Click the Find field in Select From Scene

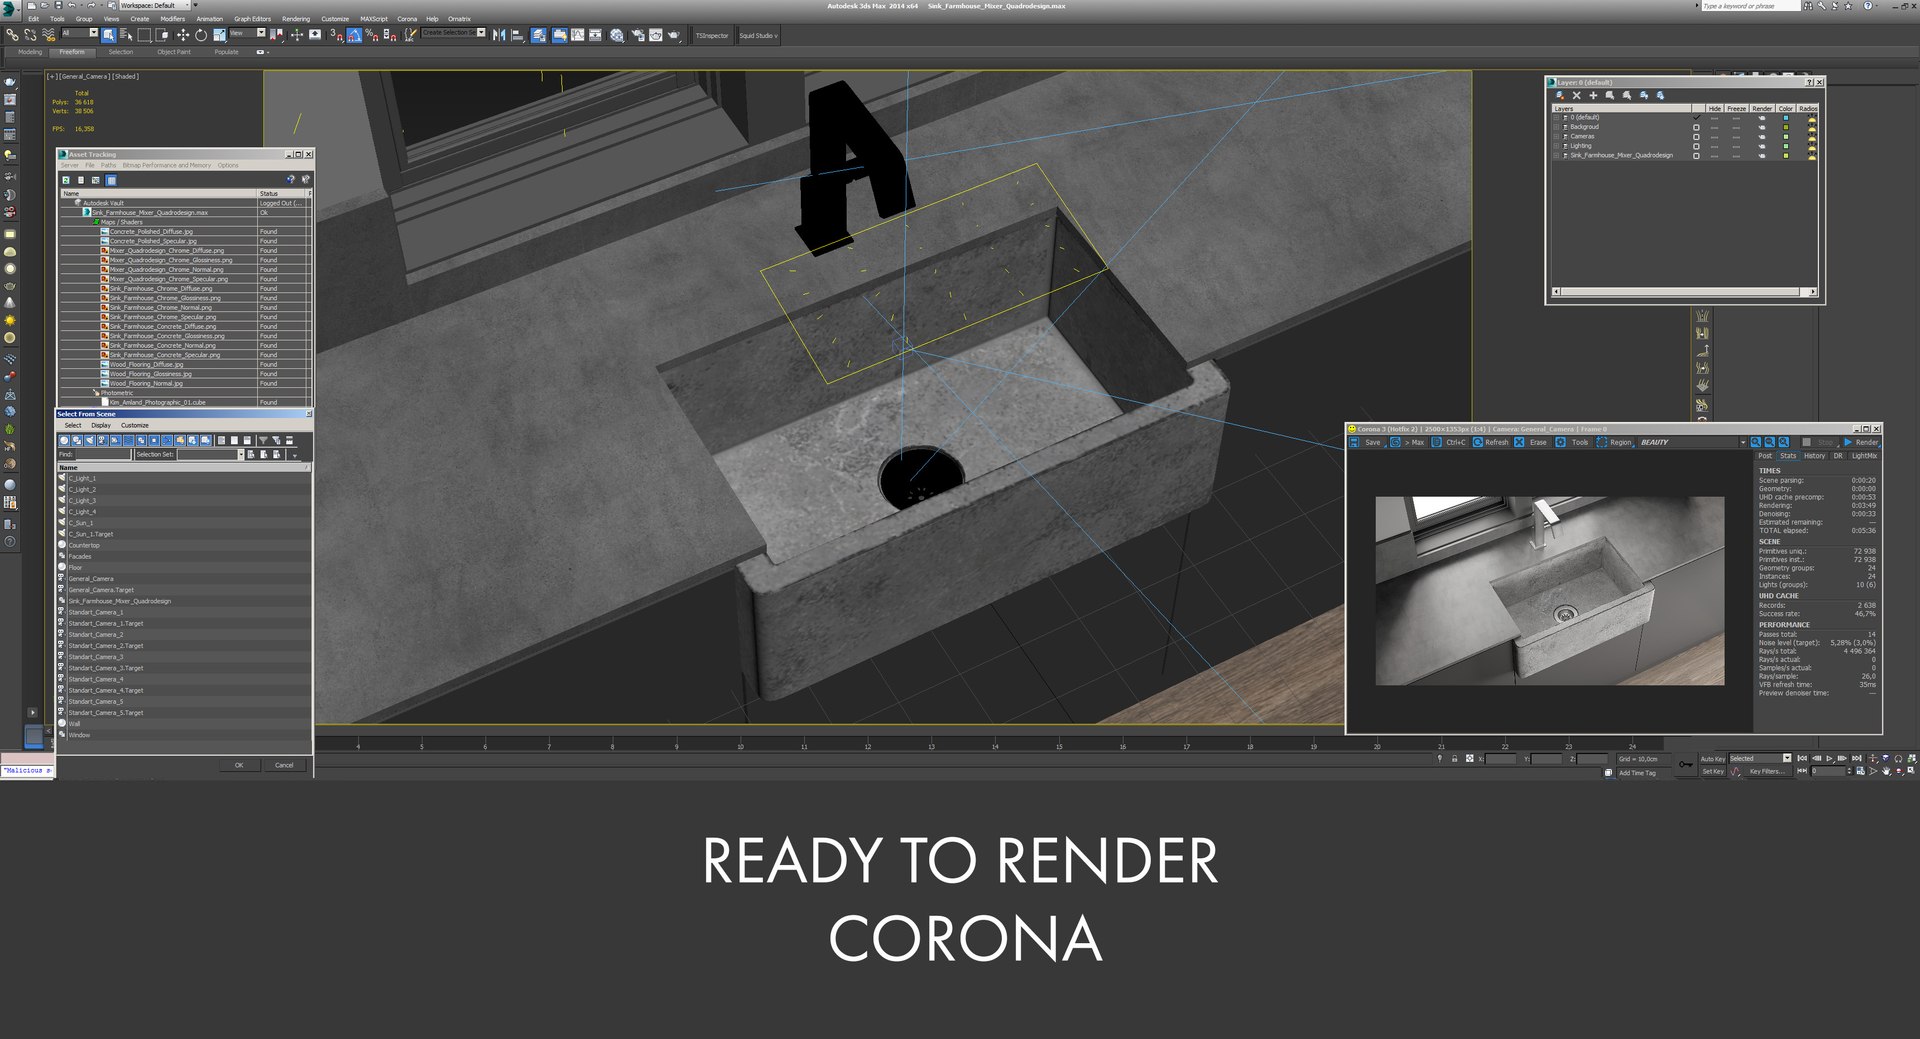point(103,454)
